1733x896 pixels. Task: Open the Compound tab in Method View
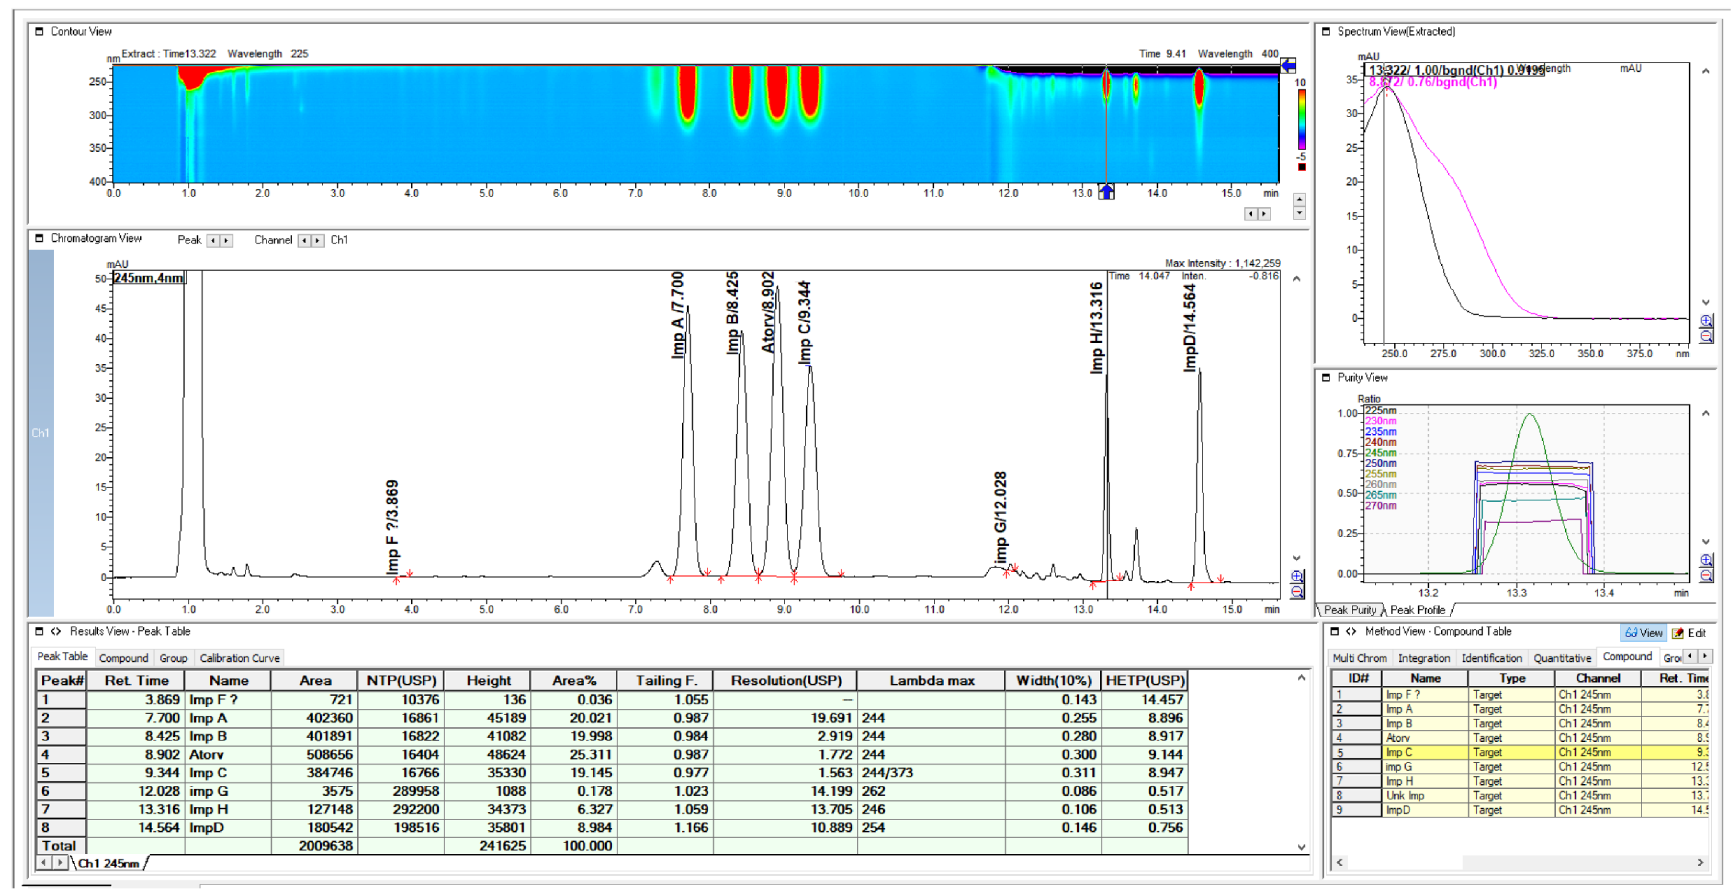[1628, 657]
